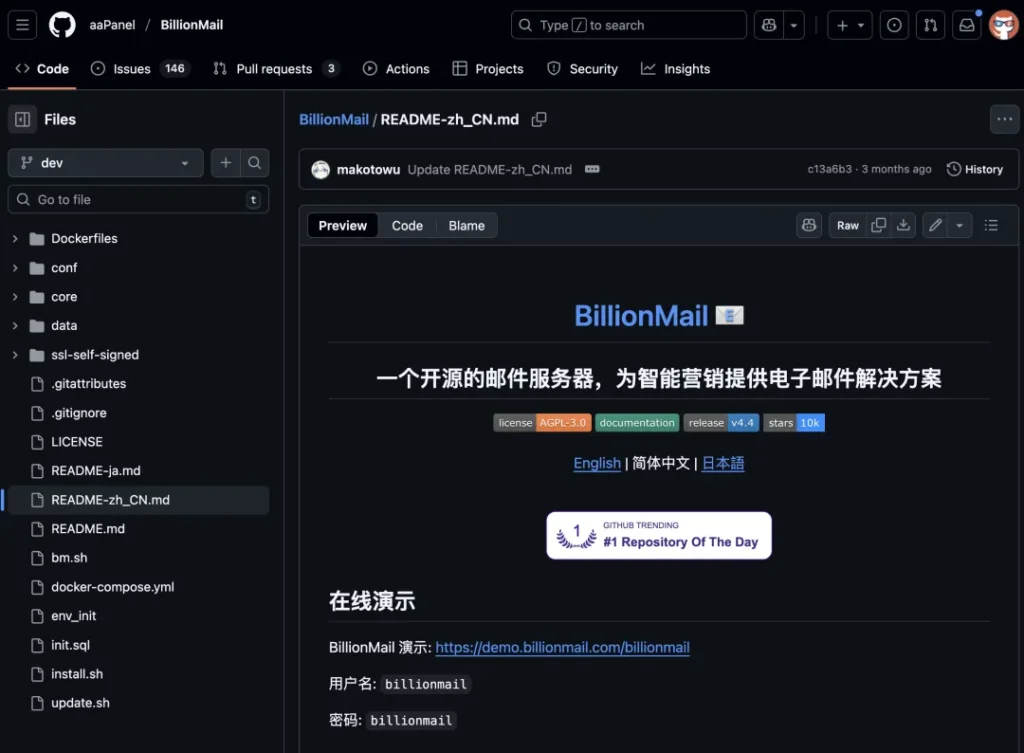This screenshot has height=753, width=1024.
Task: Open the Files panel icon in sidebar
Action: 22,119
